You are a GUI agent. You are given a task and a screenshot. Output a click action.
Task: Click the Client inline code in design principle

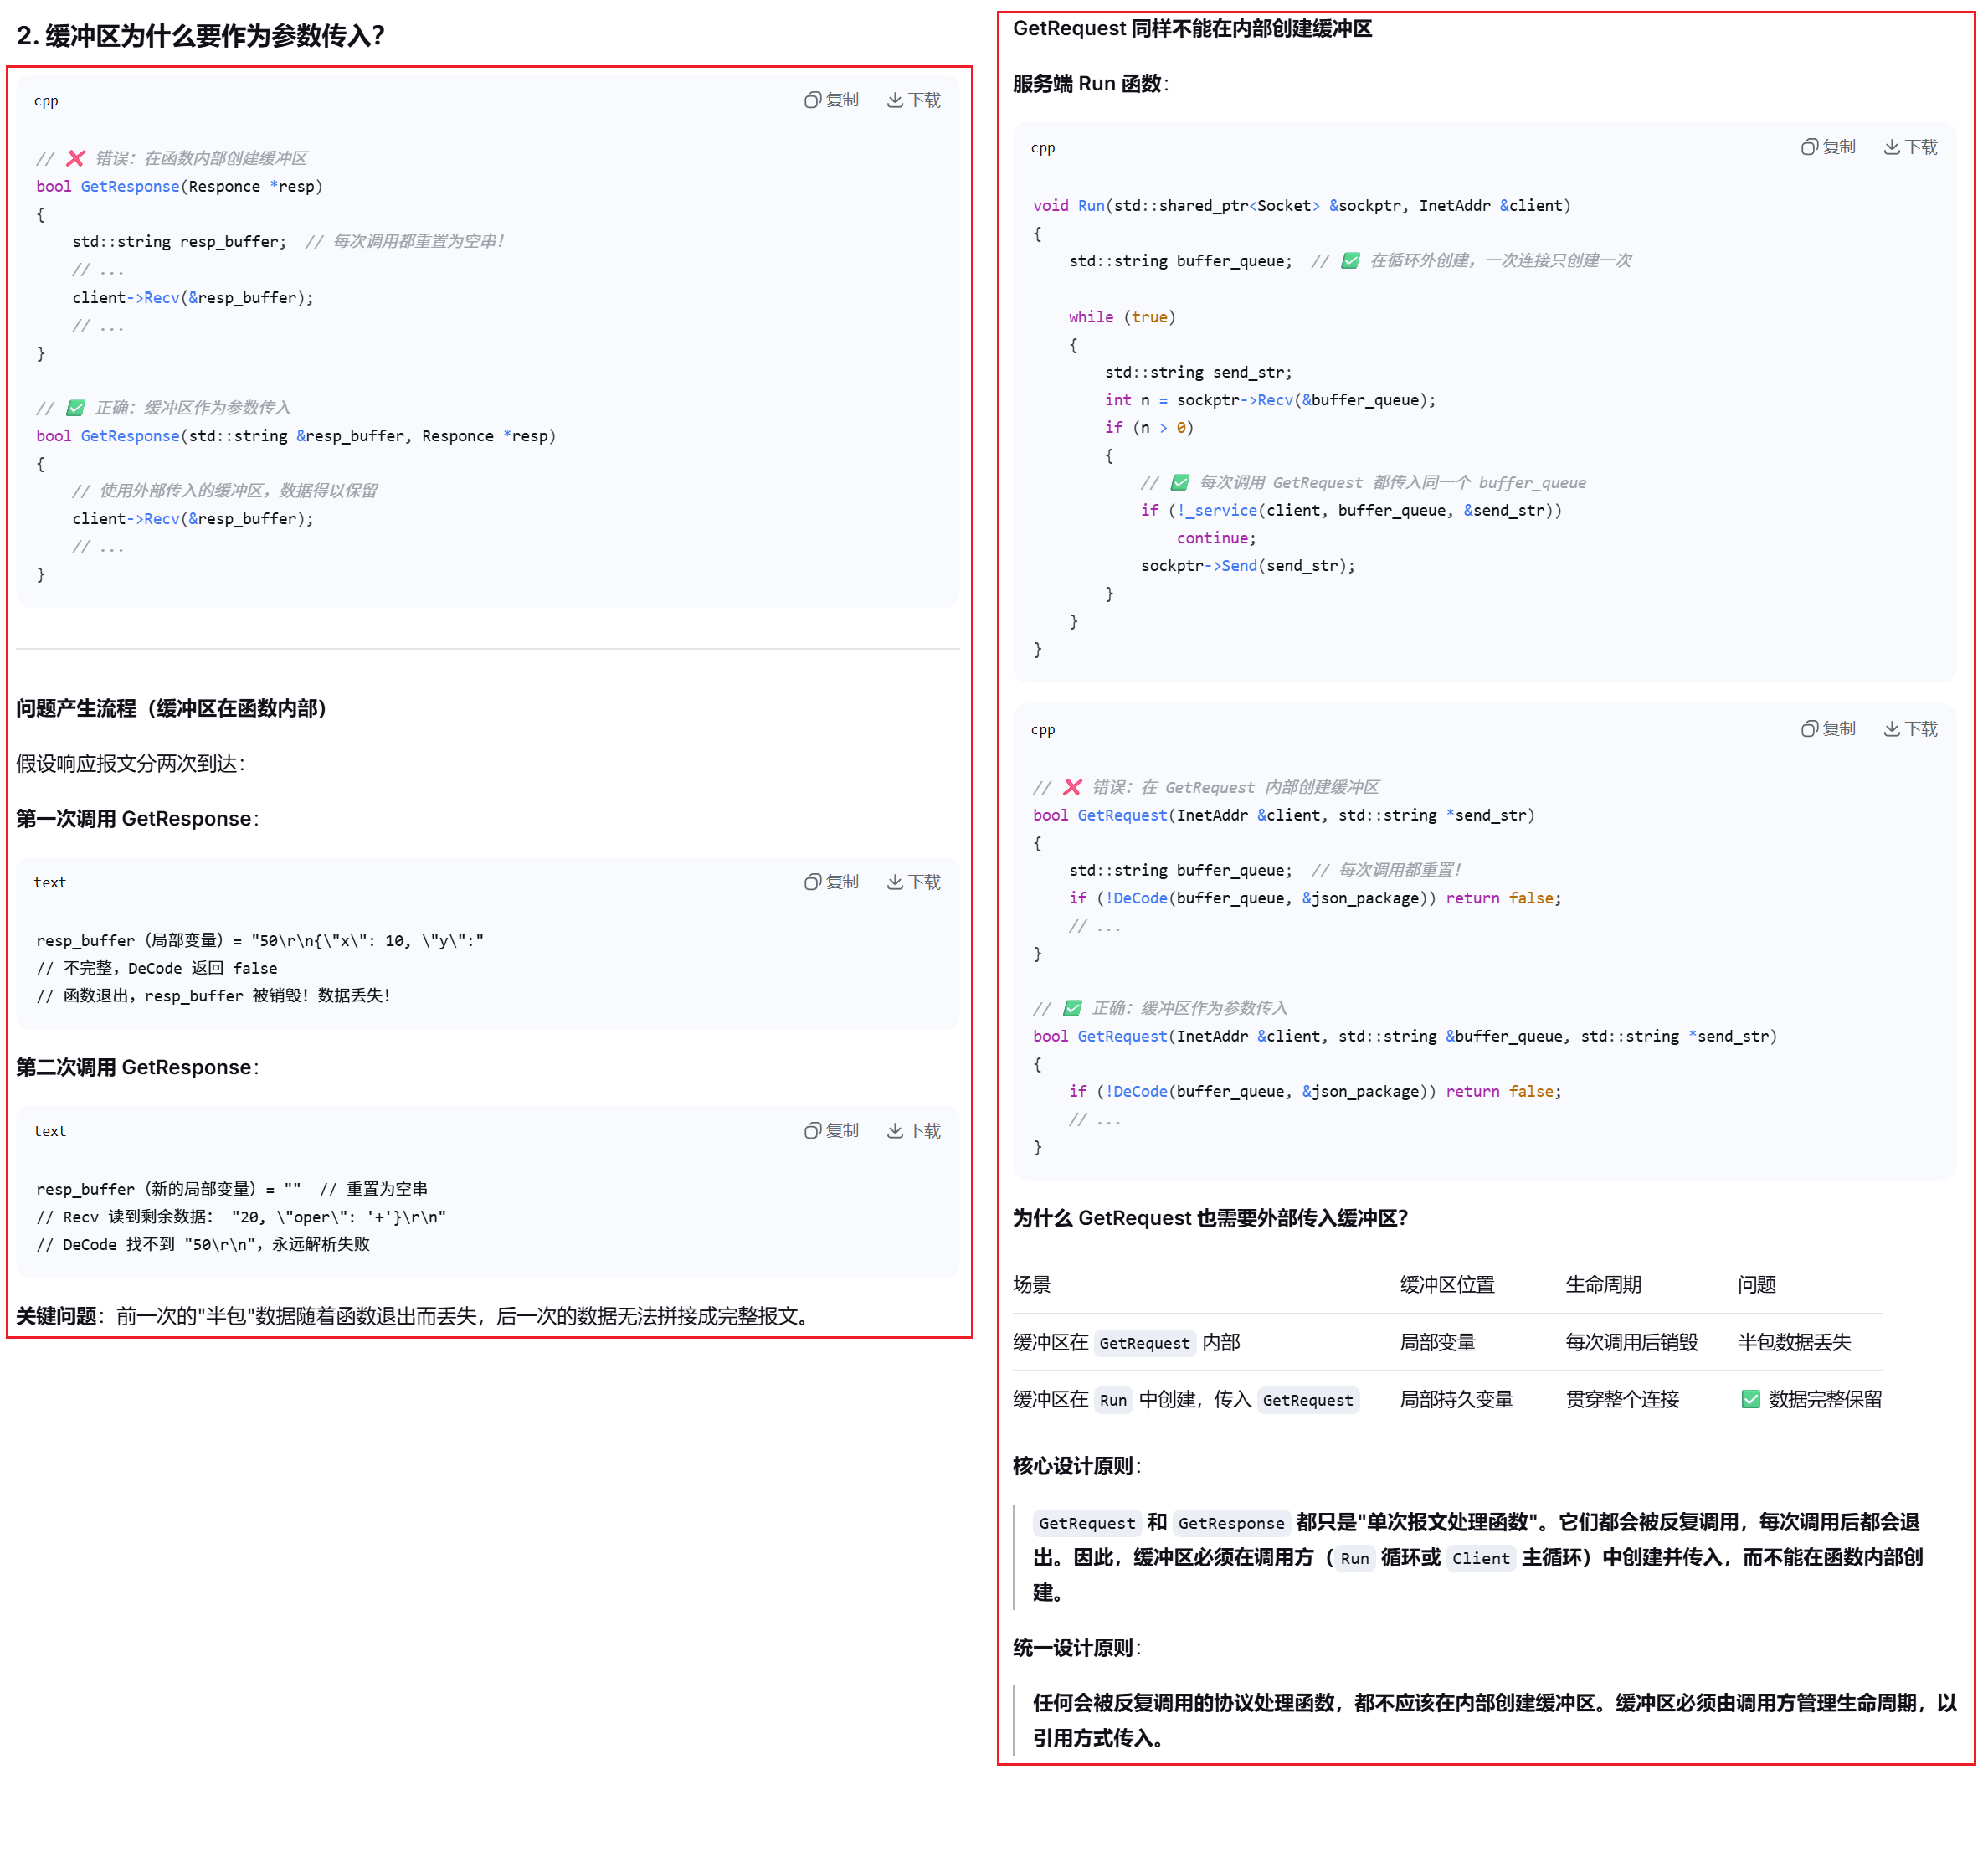(x=1481, y=1558)
